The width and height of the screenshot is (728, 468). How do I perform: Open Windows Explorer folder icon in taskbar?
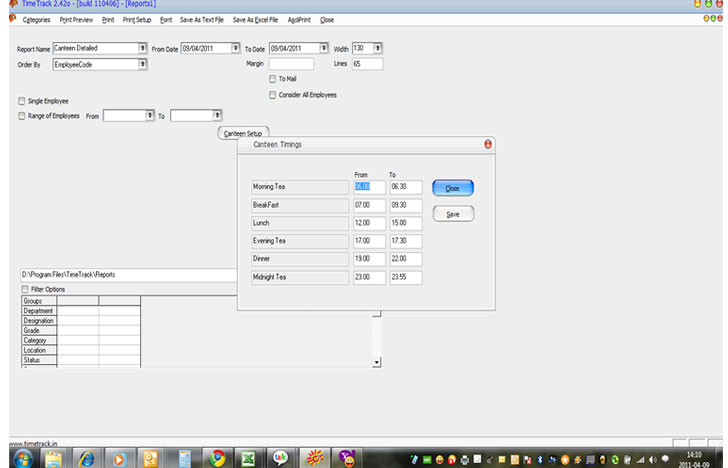point(53,458)
